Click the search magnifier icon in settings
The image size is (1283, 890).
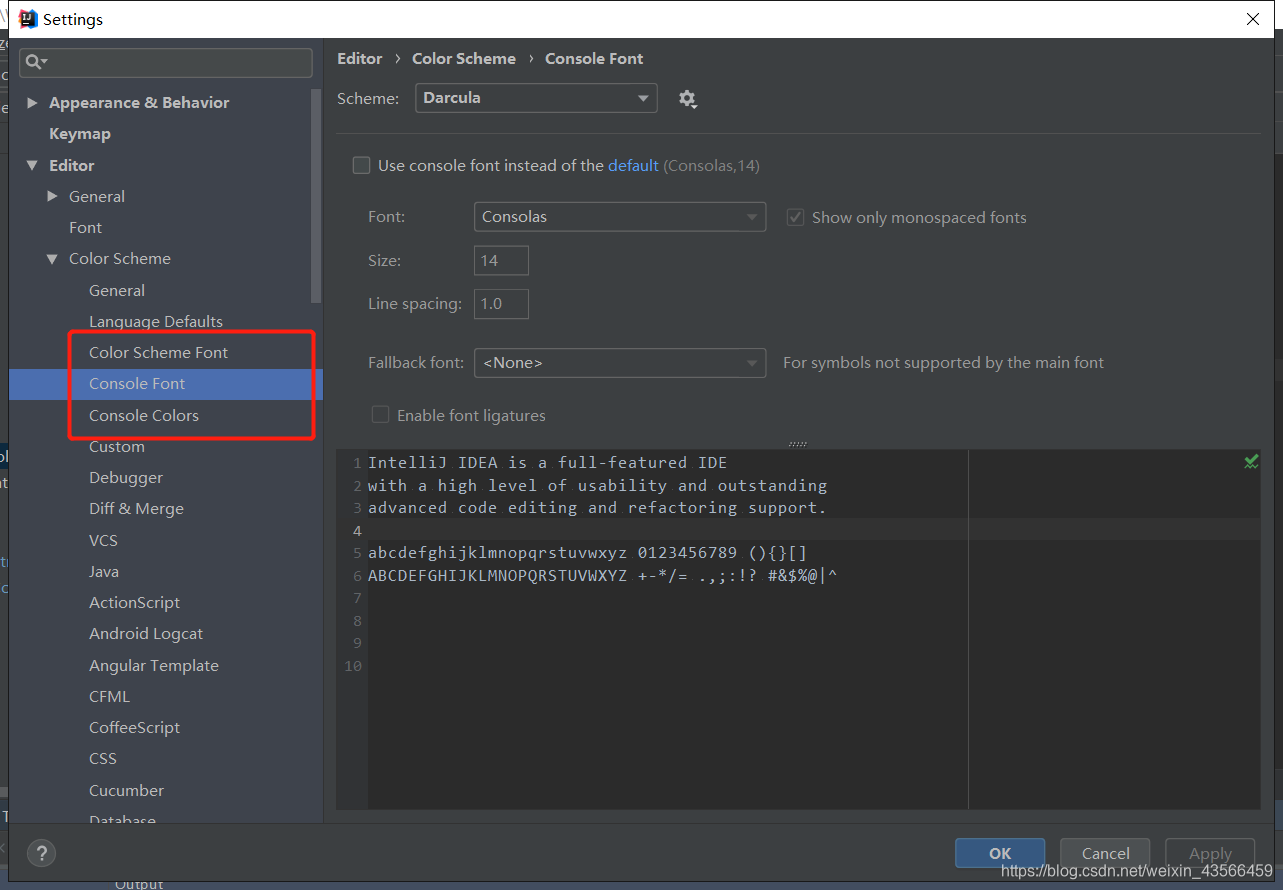[x=35, y=62]
